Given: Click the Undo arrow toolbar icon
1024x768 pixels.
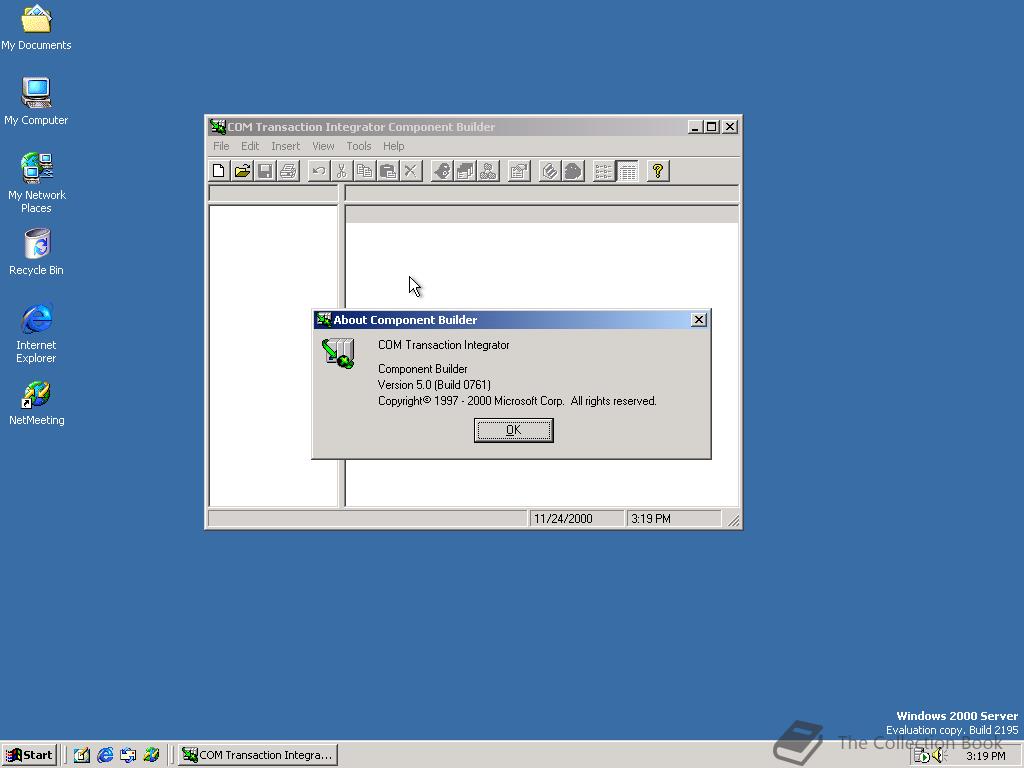Looking at the screenshot, I should (x=319, y=171).
